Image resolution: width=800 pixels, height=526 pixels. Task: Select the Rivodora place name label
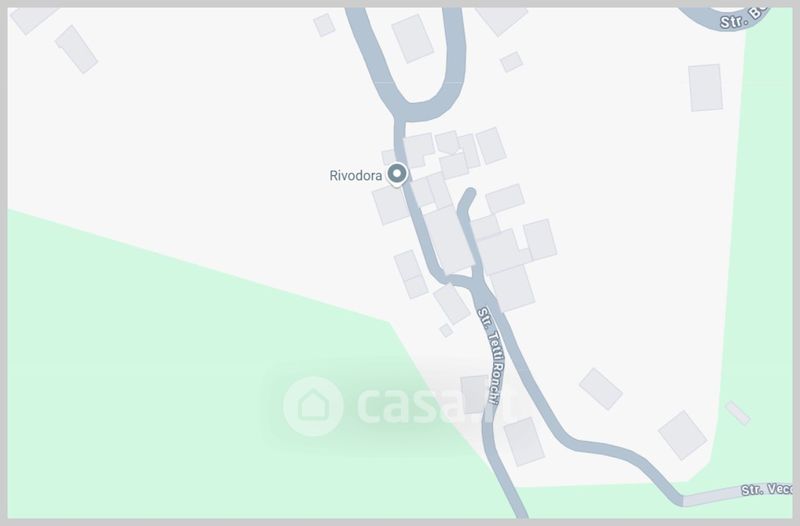click(356, 176)
